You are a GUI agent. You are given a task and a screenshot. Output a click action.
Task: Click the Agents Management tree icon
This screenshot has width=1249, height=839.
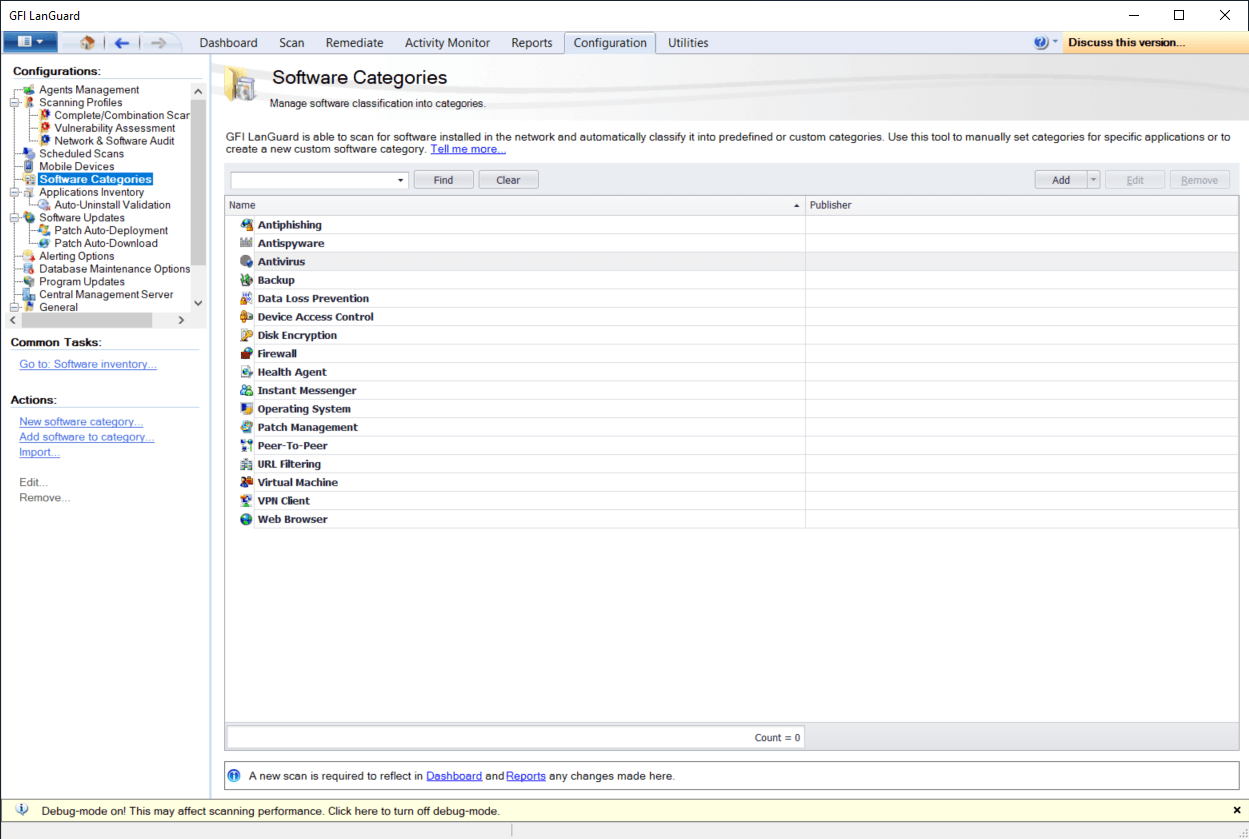pos(29,90)
